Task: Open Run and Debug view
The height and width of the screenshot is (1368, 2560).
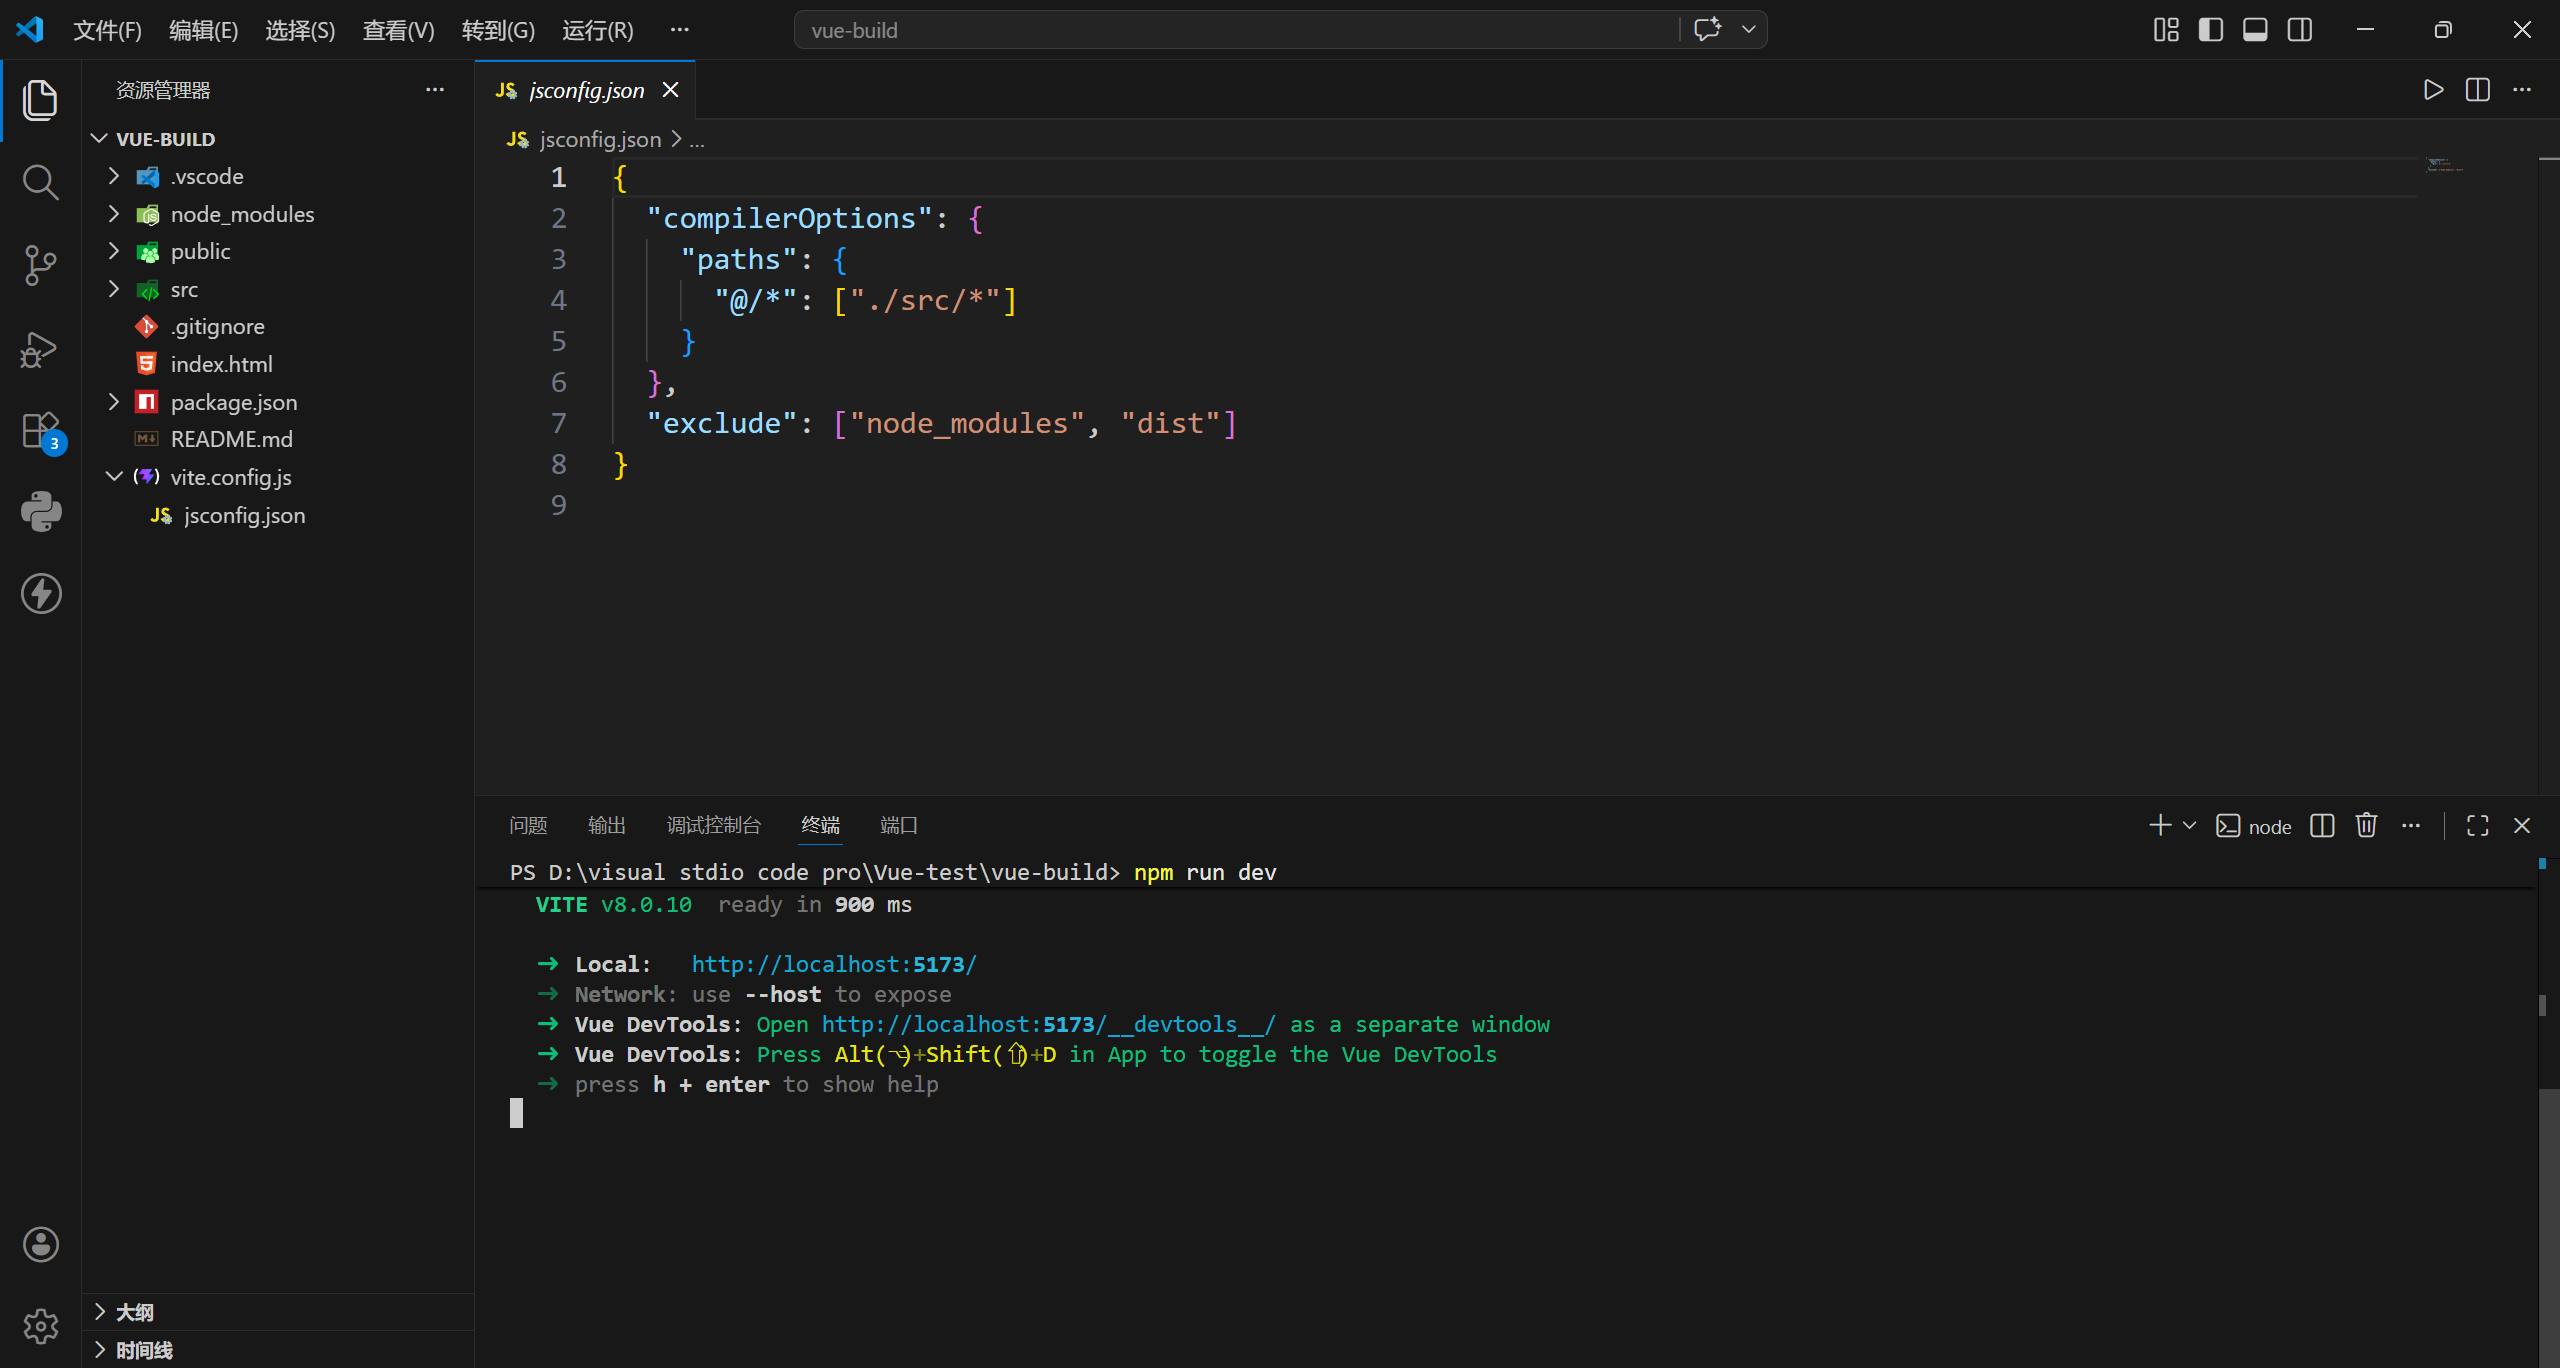Action: [x=40, y=349]
